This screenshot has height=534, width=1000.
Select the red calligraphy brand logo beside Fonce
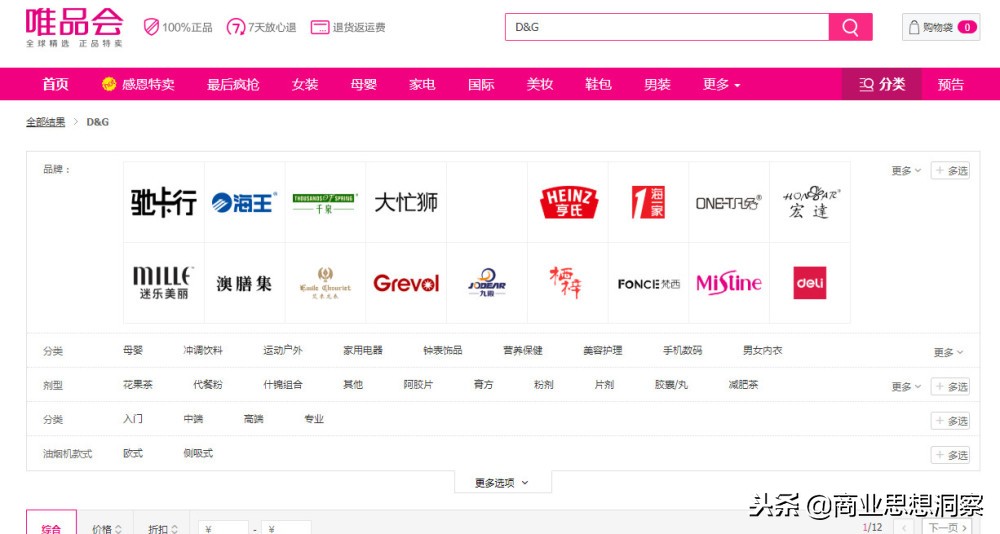click(568, 283)
